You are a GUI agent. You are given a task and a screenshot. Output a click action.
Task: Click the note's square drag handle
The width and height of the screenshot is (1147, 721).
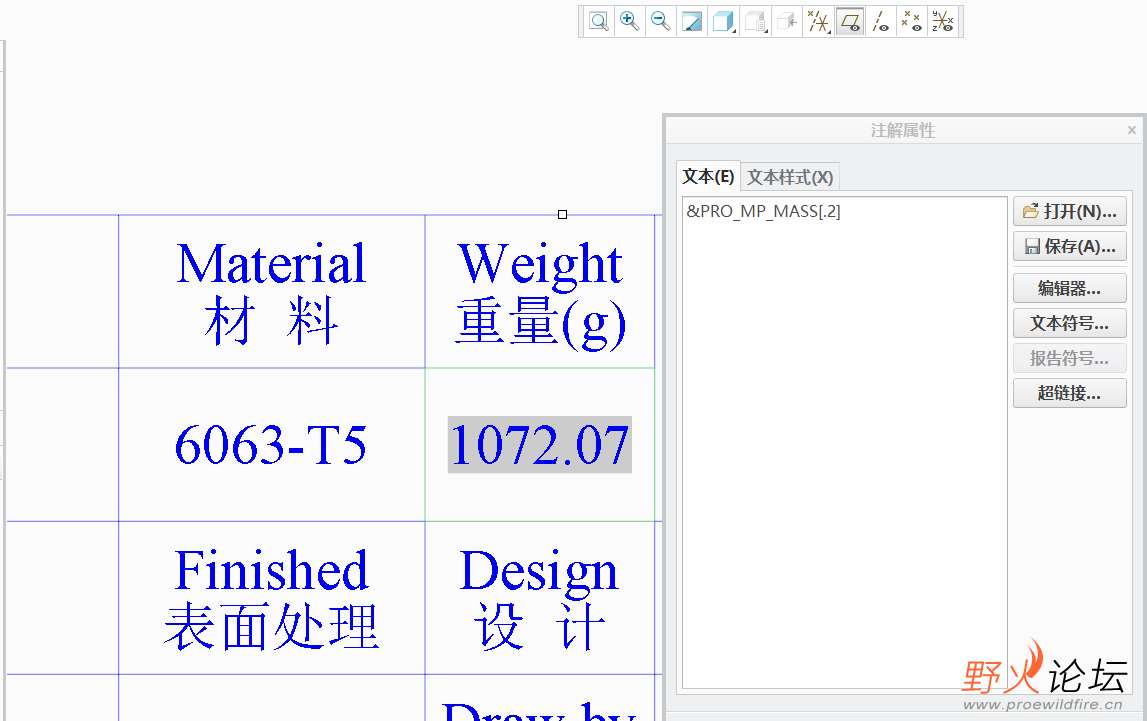[563, 214]
